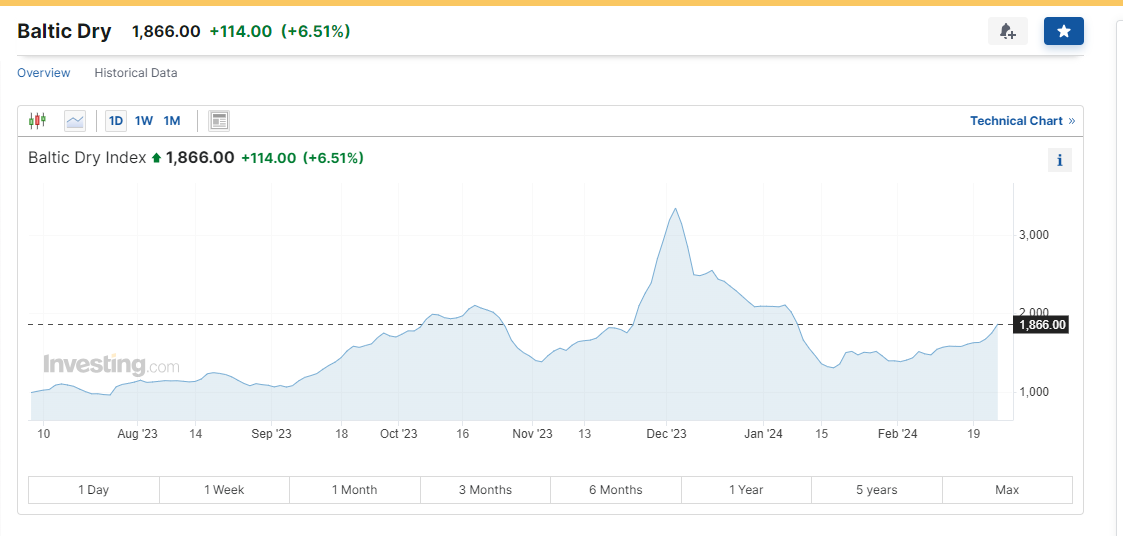Set chart range to 1 Week

(224, 490)
